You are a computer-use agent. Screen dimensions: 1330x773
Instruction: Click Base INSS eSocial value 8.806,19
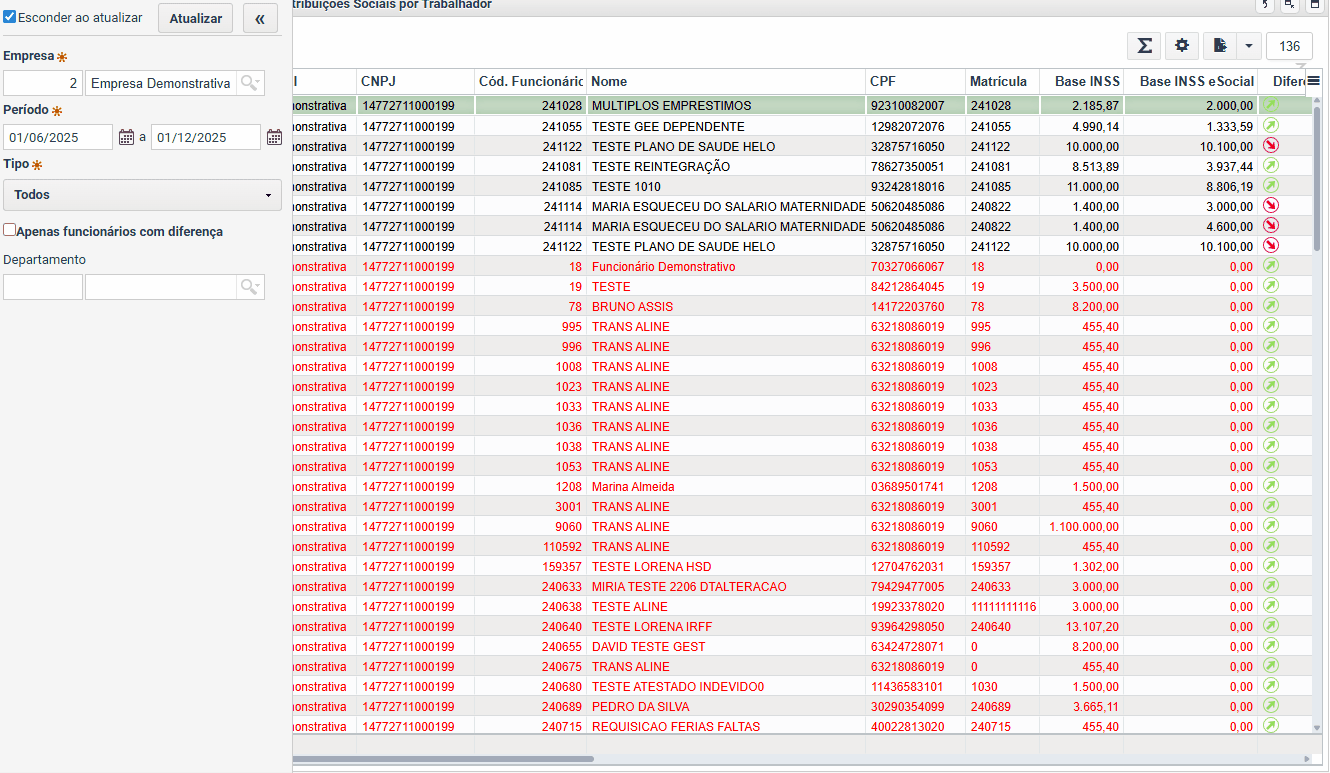(x=1191, y=186)
